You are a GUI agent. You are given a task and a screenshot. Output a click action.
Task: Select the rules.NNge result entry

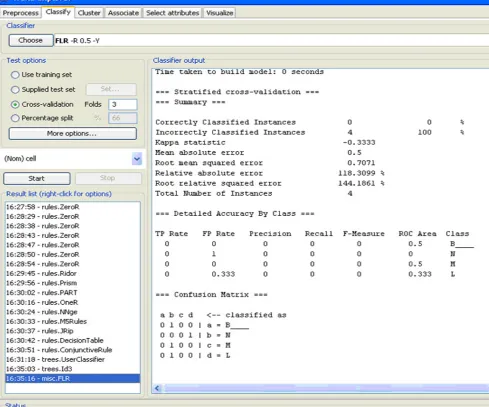click(73, 312)
